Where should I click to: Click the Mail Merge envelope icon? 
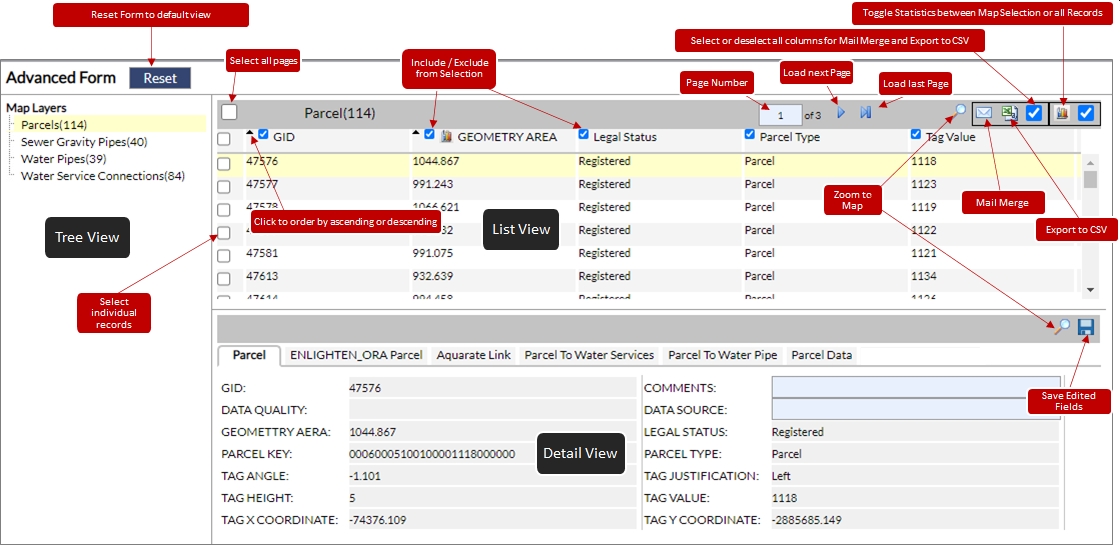coord(984,113)
